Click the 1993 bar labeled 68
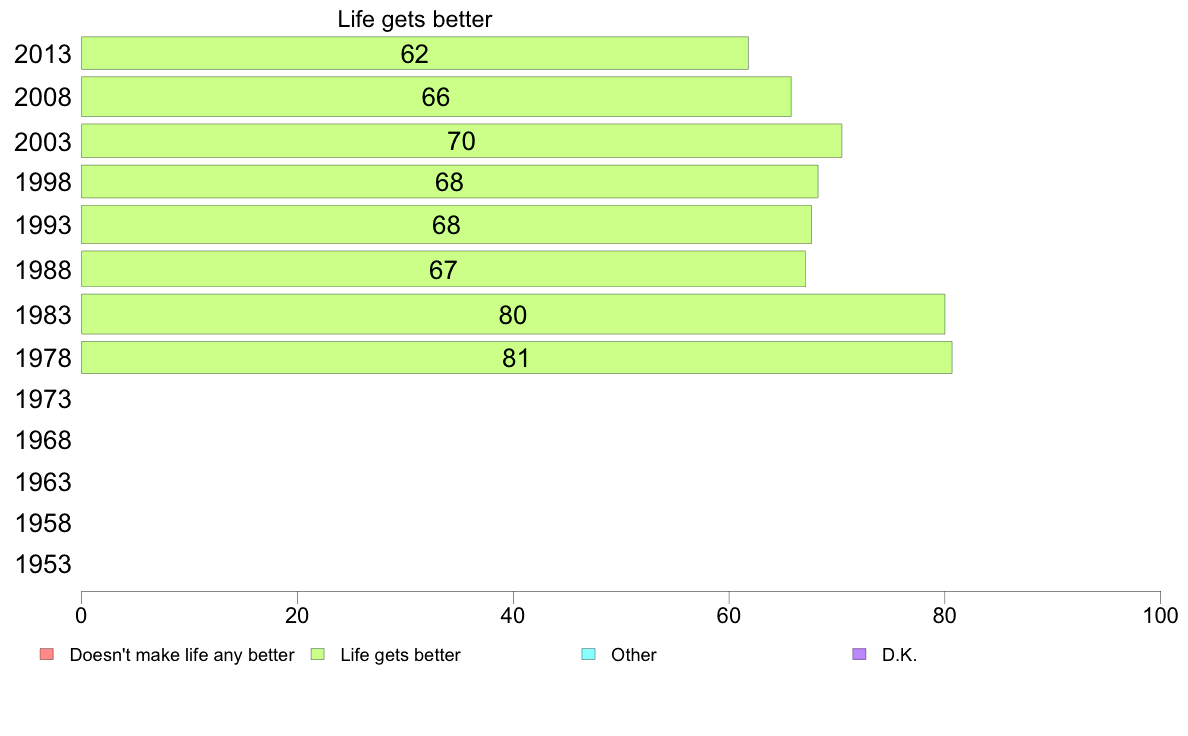The width and height of the screenshot is (1188, 736). point(446,224)
